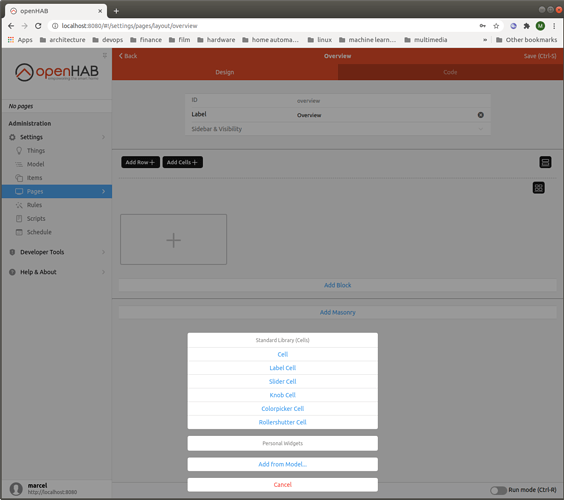The width and height of the screenshot is (564, 500).
Task: Pick the plain Cell option
Action: click(x=283, y=354)
